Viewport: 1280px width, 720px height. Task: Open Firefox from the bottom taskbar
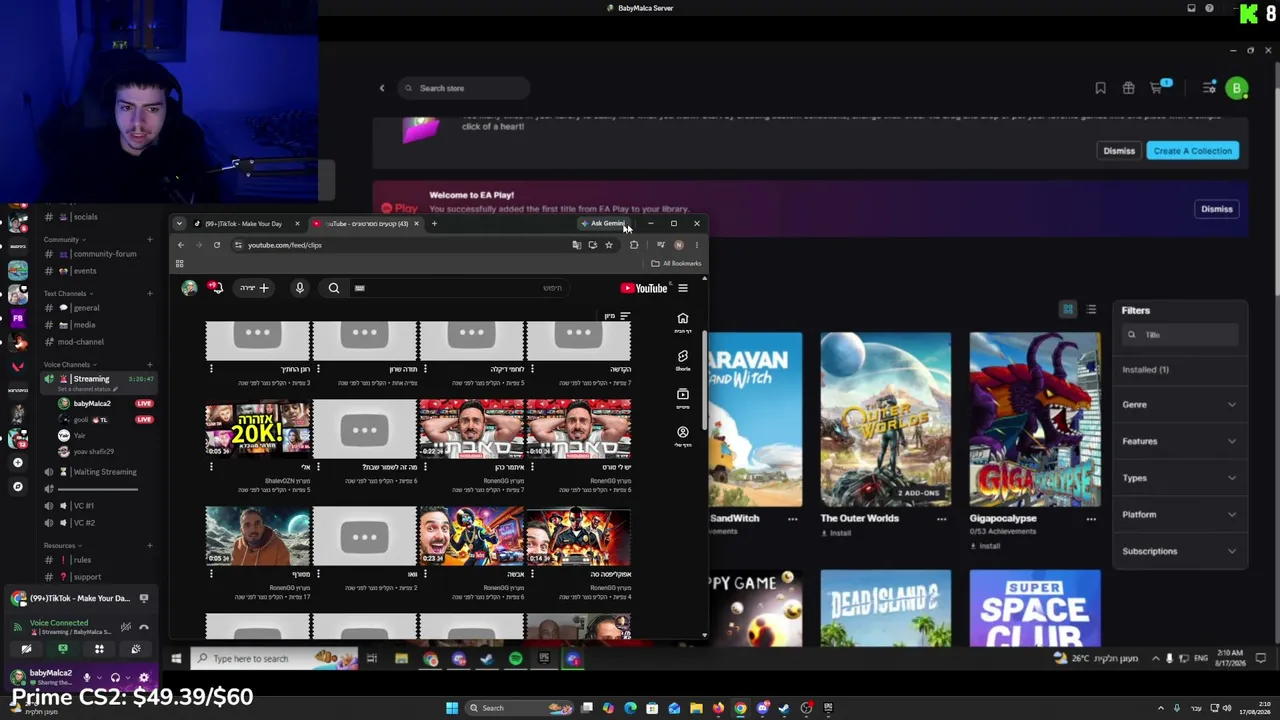coord(718,708)
